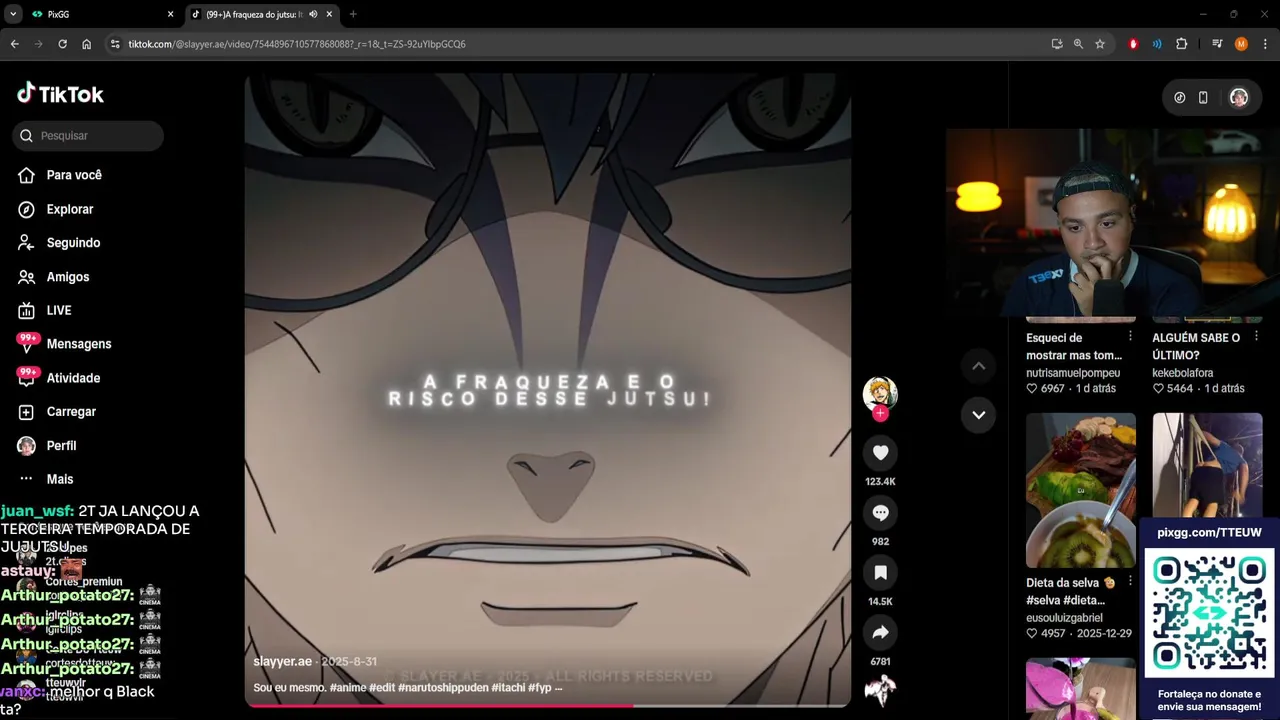Open the Dieta da selva food thumbnail
This screenshot has width=1280, height=720.
(x=1081, y=490)
